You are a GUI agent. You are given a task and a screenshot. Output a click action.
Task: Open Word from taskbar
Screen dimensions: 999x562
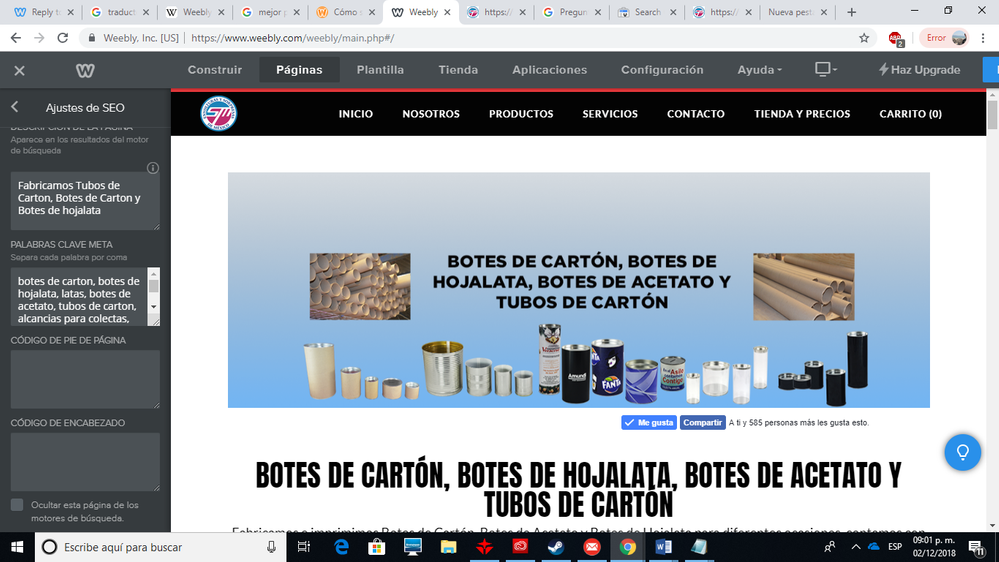(663, 547)
